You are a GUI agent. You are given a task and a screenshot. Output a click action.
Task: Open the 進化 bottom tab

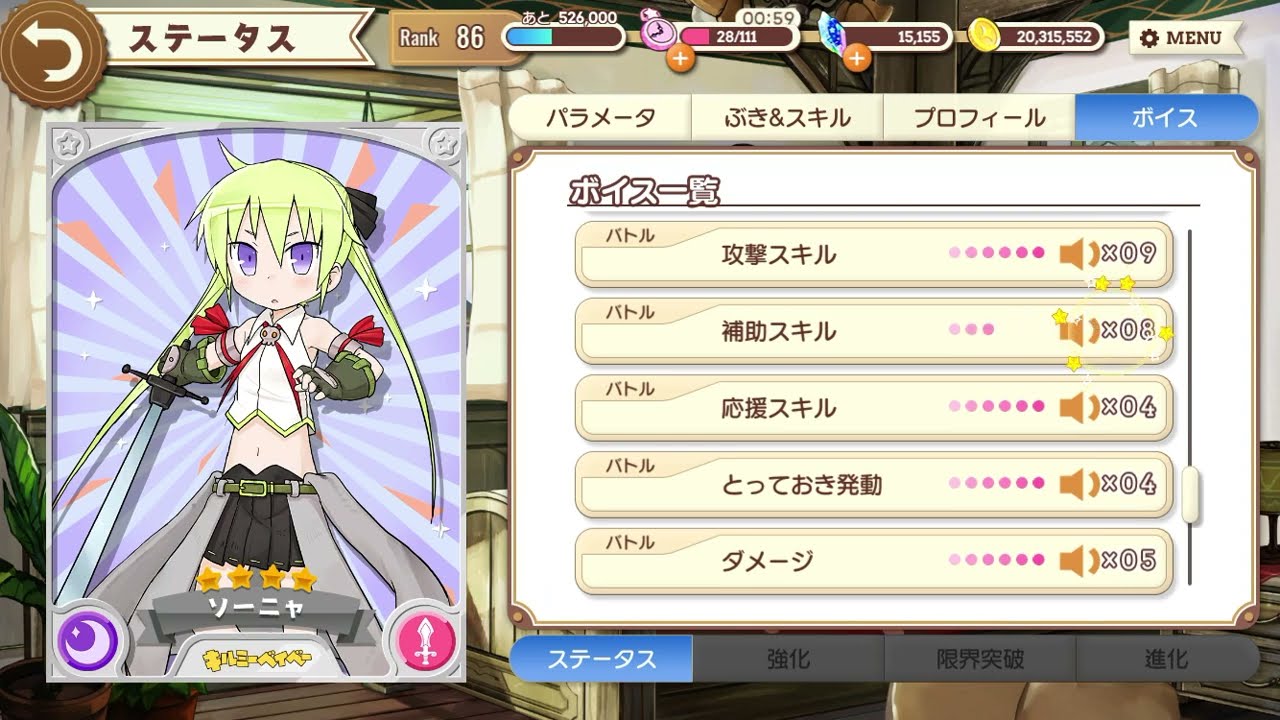[x=1167, y=659]
